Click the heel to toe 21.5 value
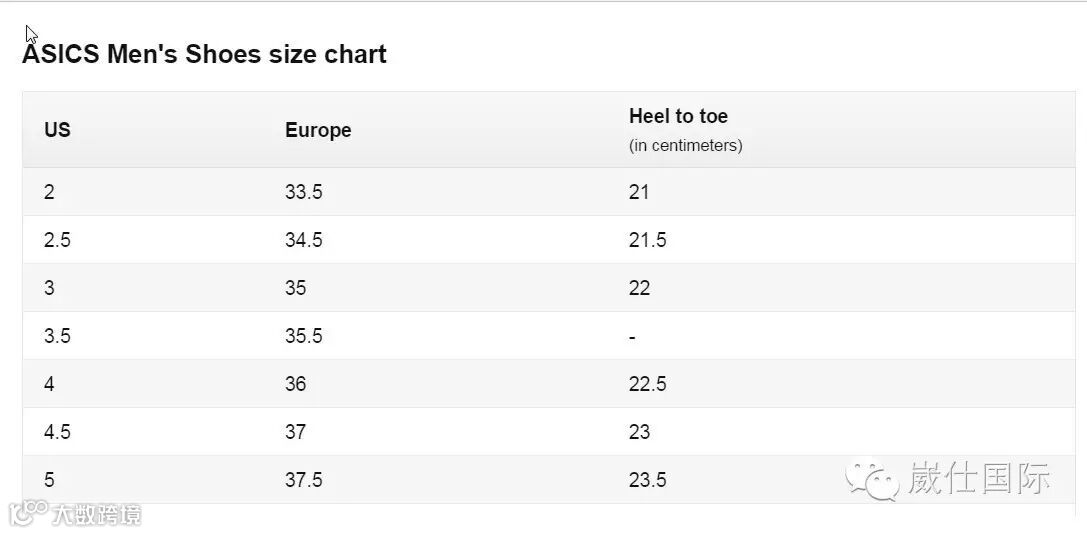This screenshot has height=534, width=1087. 647,240
